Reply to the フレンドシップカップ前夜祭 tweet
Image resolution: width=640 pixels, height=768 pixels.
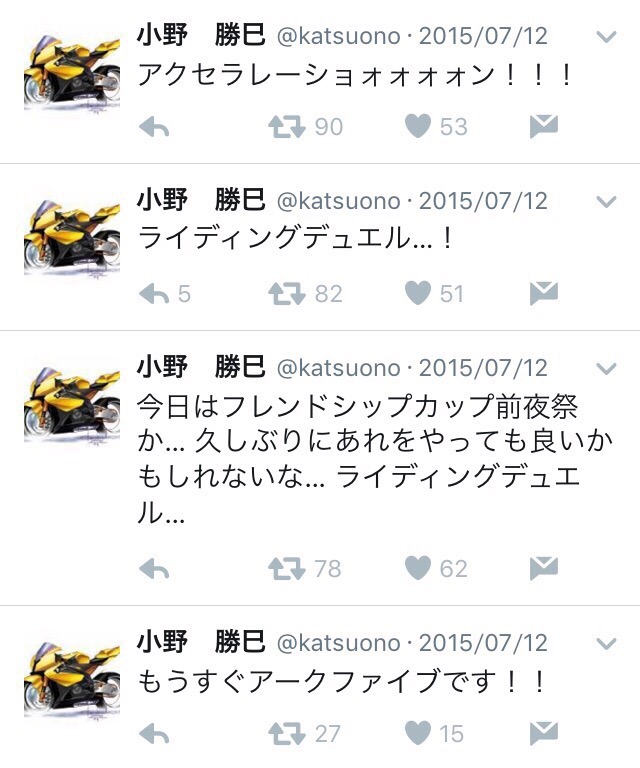pos(154,569)
